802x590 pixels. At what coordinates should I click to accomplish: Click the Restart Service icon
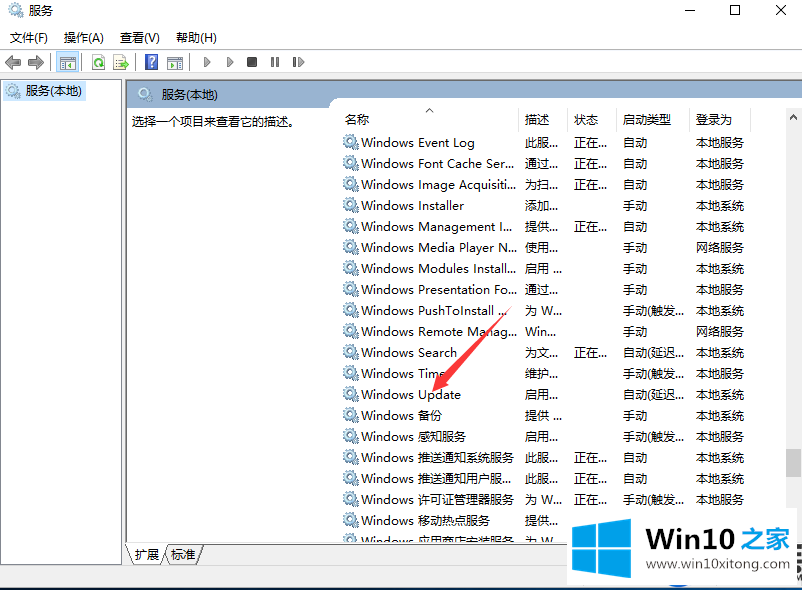click(x=298, y=62)
